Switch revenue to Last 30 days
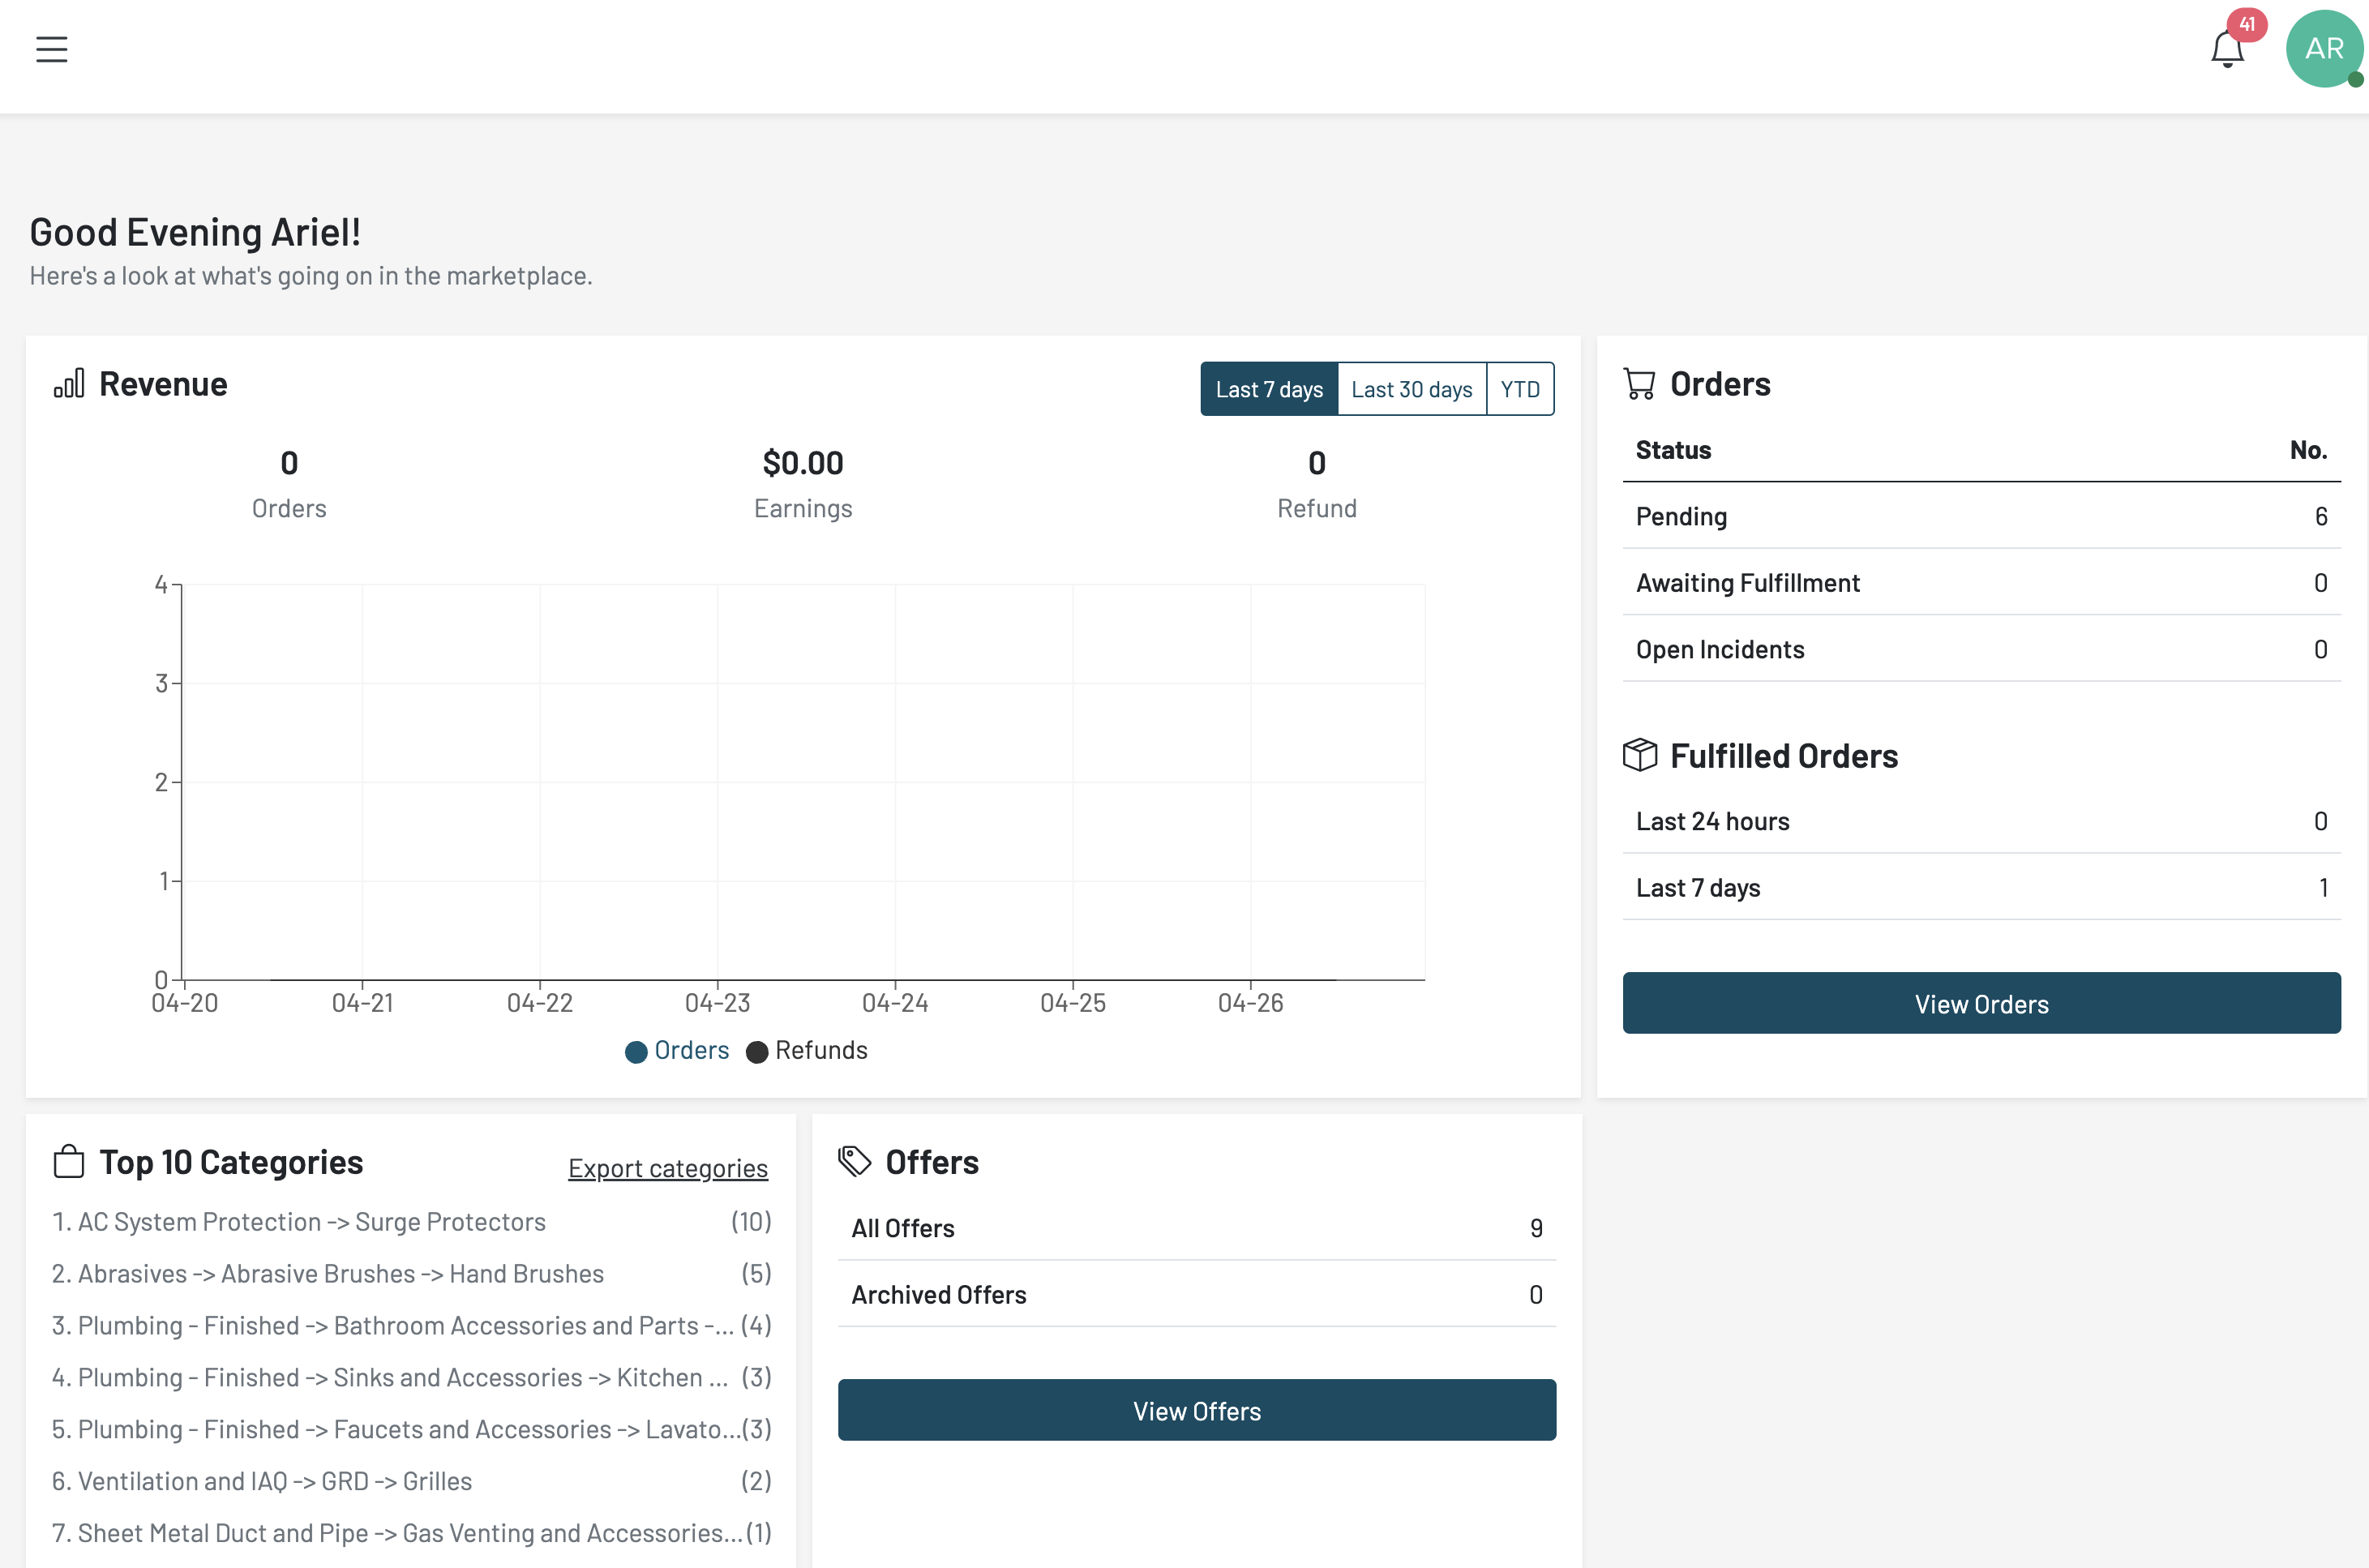2369x1568 pixels. coord(1411,389)
